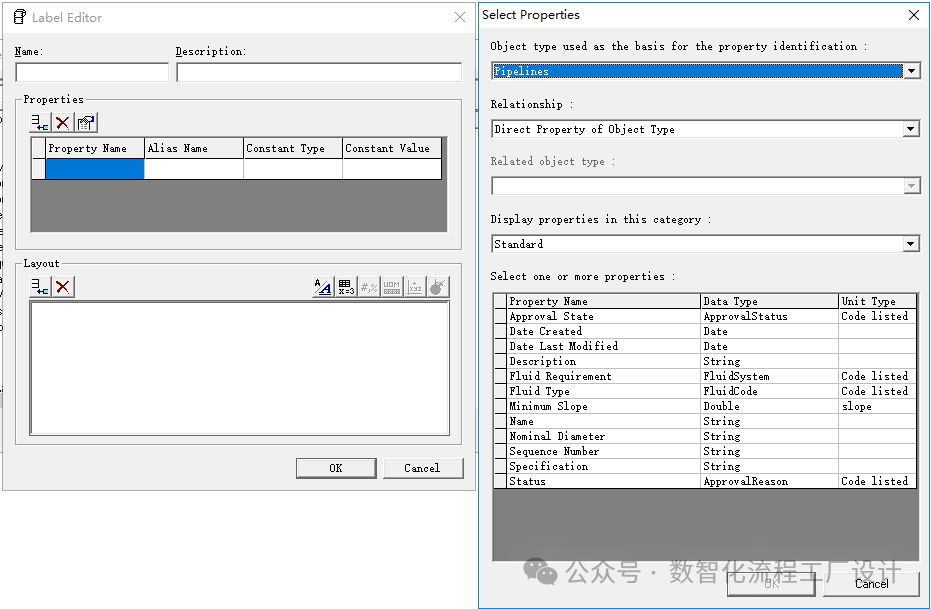Click the red delete icon in Layout section
The height and width of the screenshot is (609, 931).
pos(62,287)
